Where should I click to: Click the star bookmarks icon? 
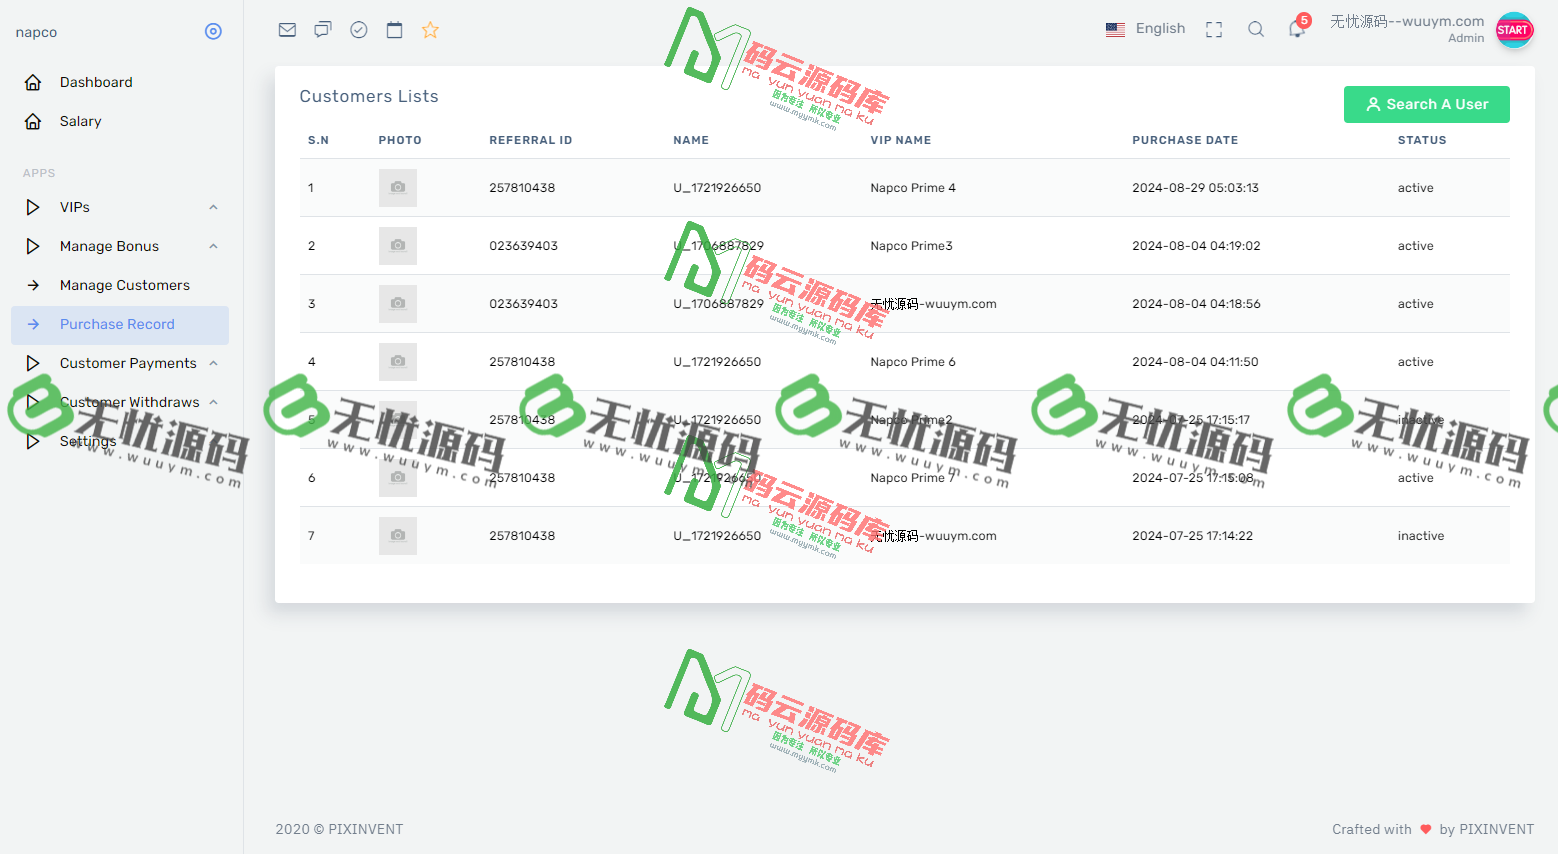coord(430,29)
